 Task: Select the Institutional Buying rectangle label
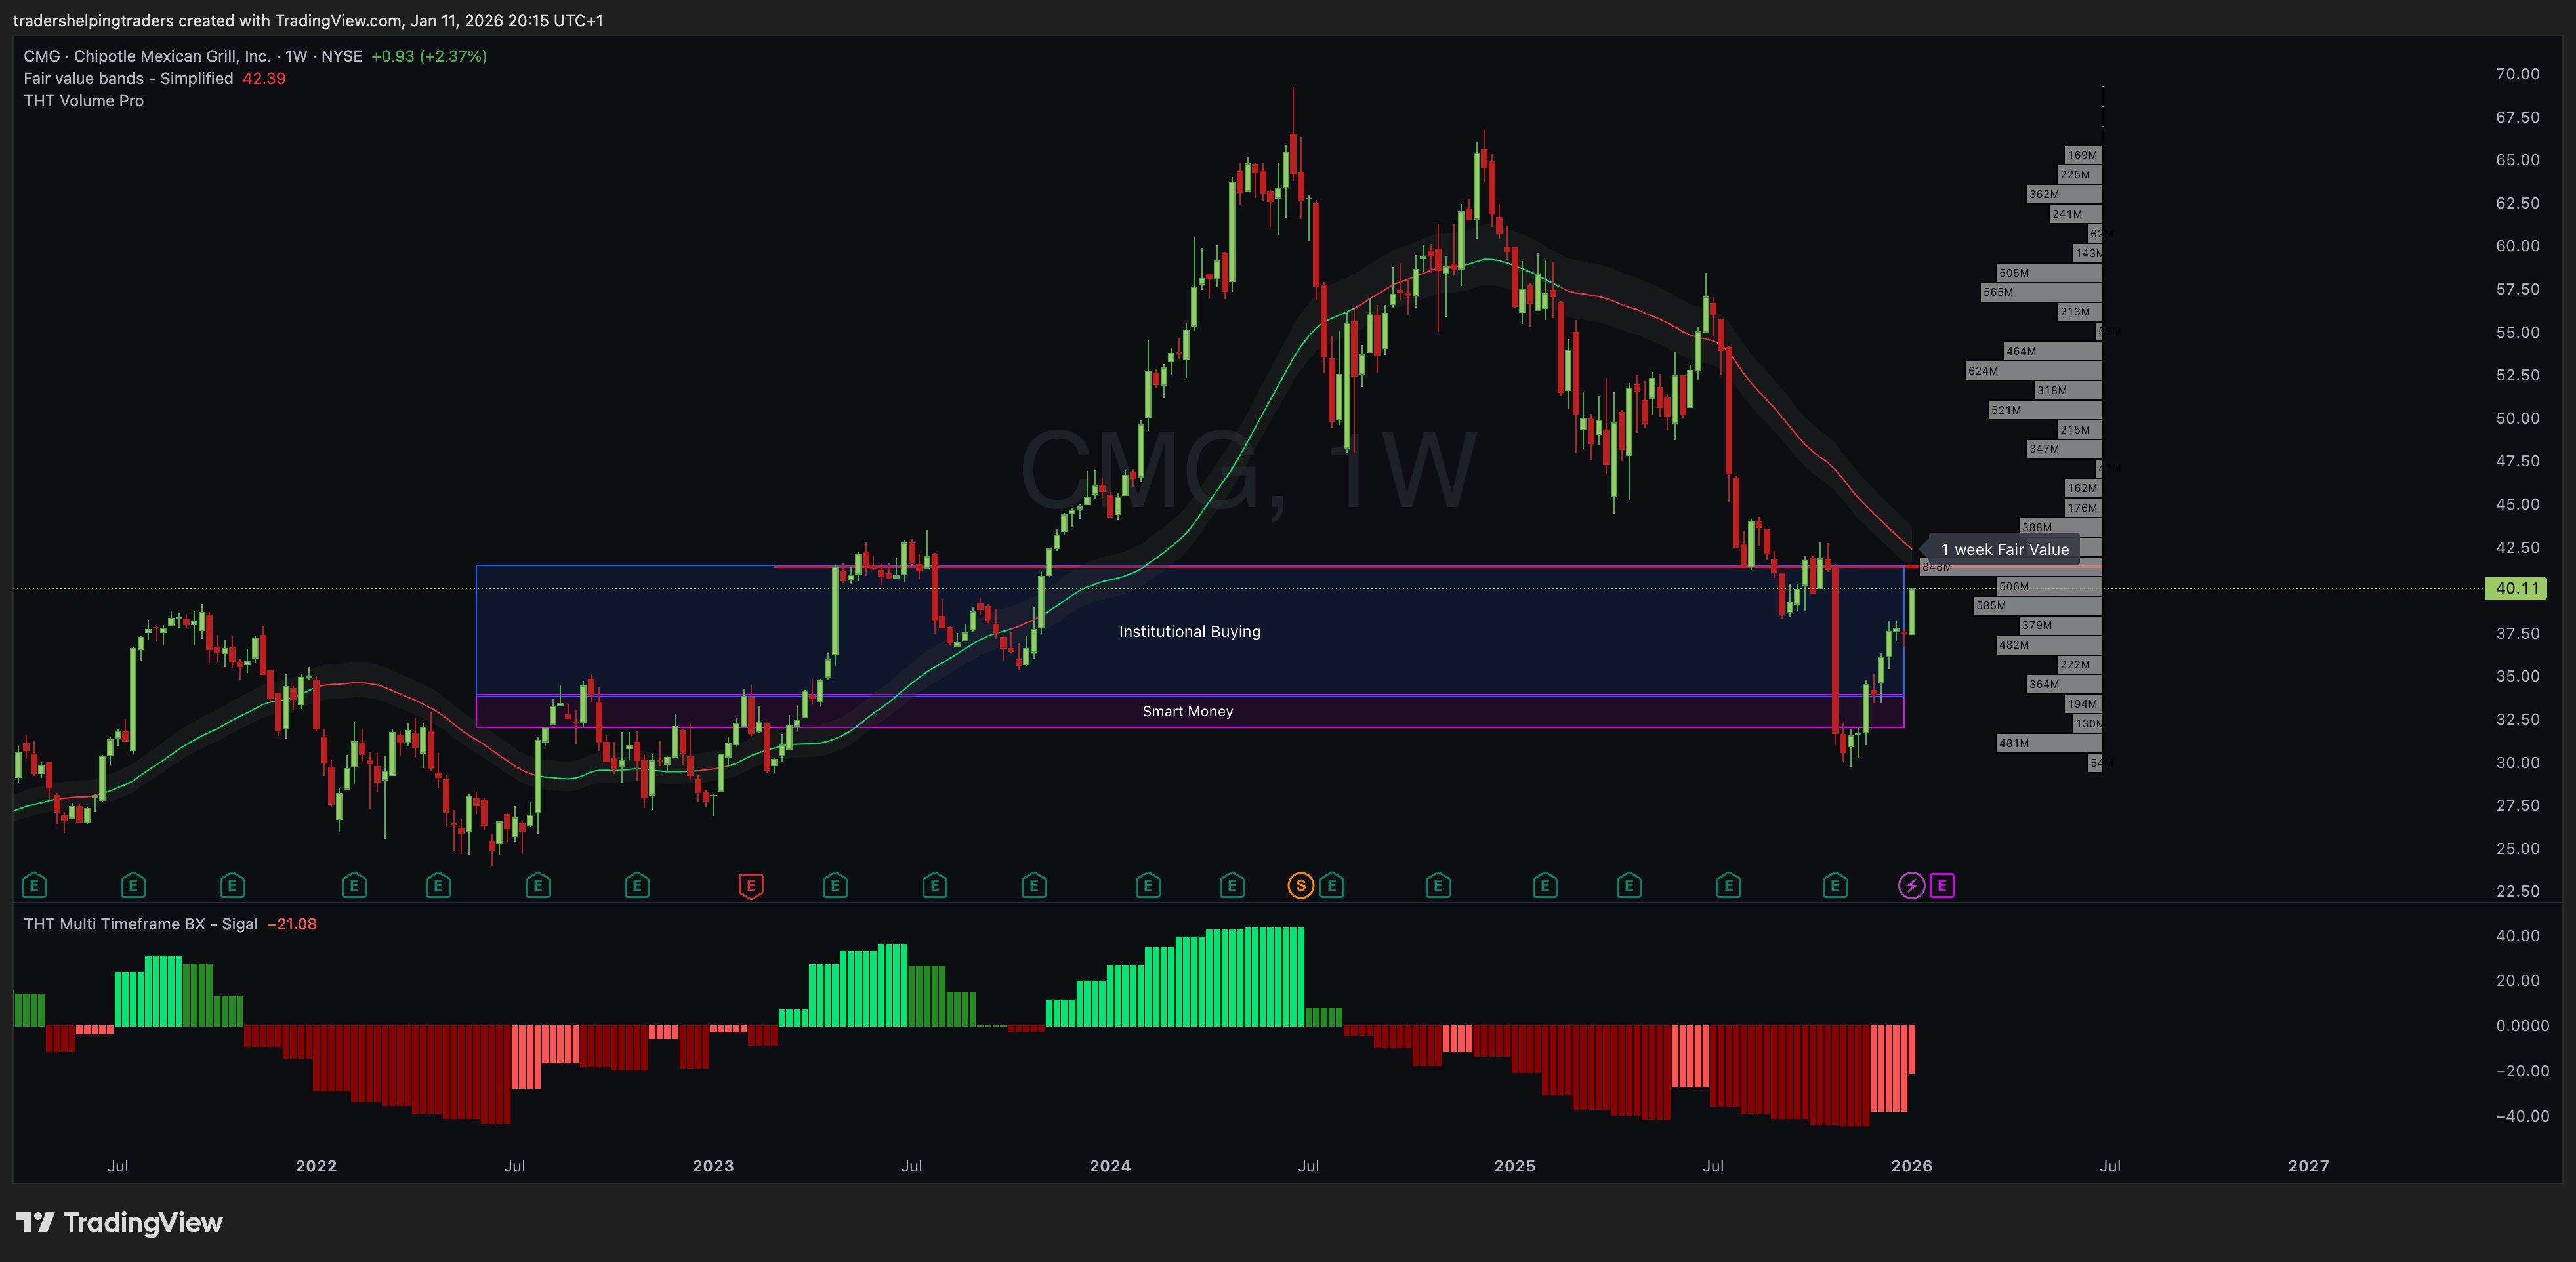click(x=1189, y=631)
